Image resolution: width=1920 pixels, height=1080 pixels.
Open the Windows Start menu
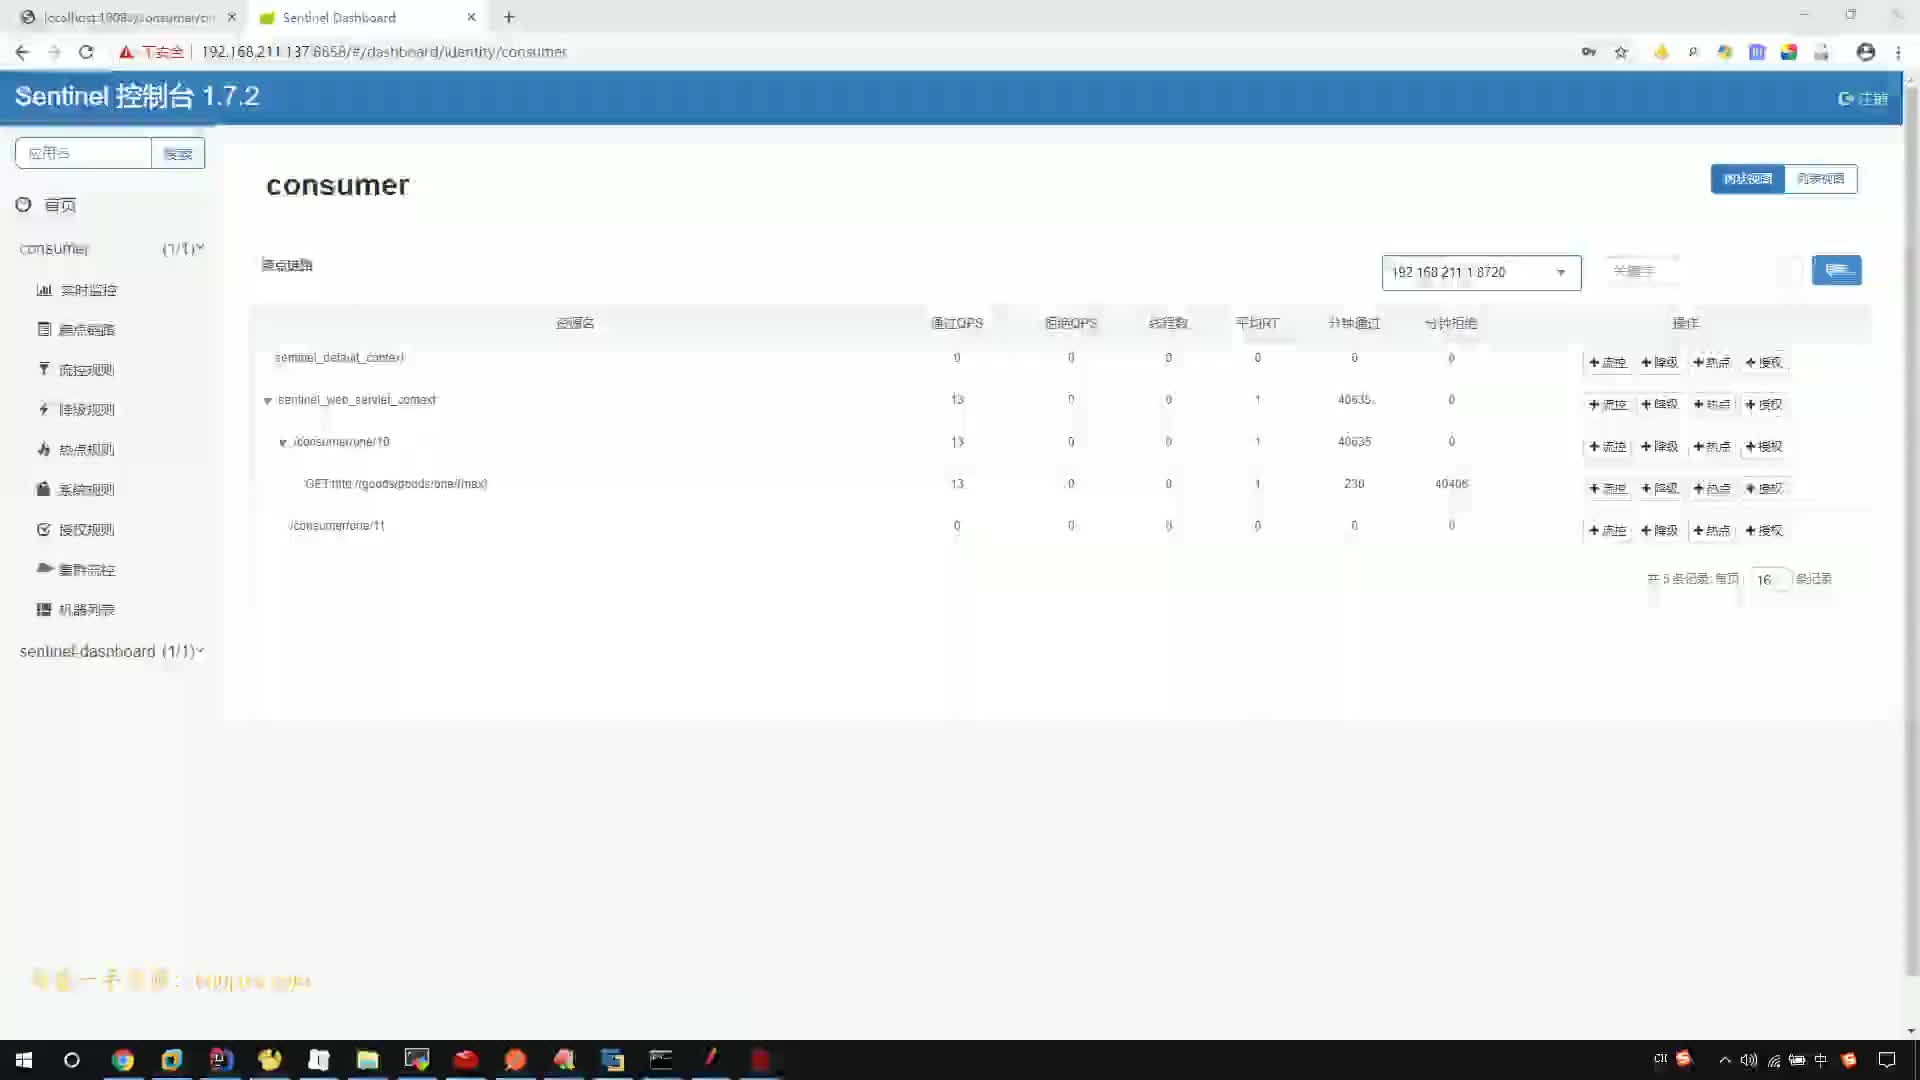[24, 1060]
